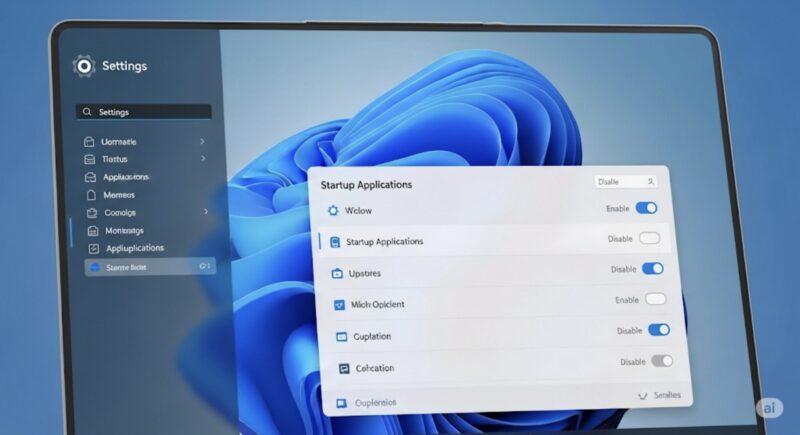800x435 pixels.
Task: Click the badge on the selected sidebar row
Action: pyautogui.click(x=205, y=266)
